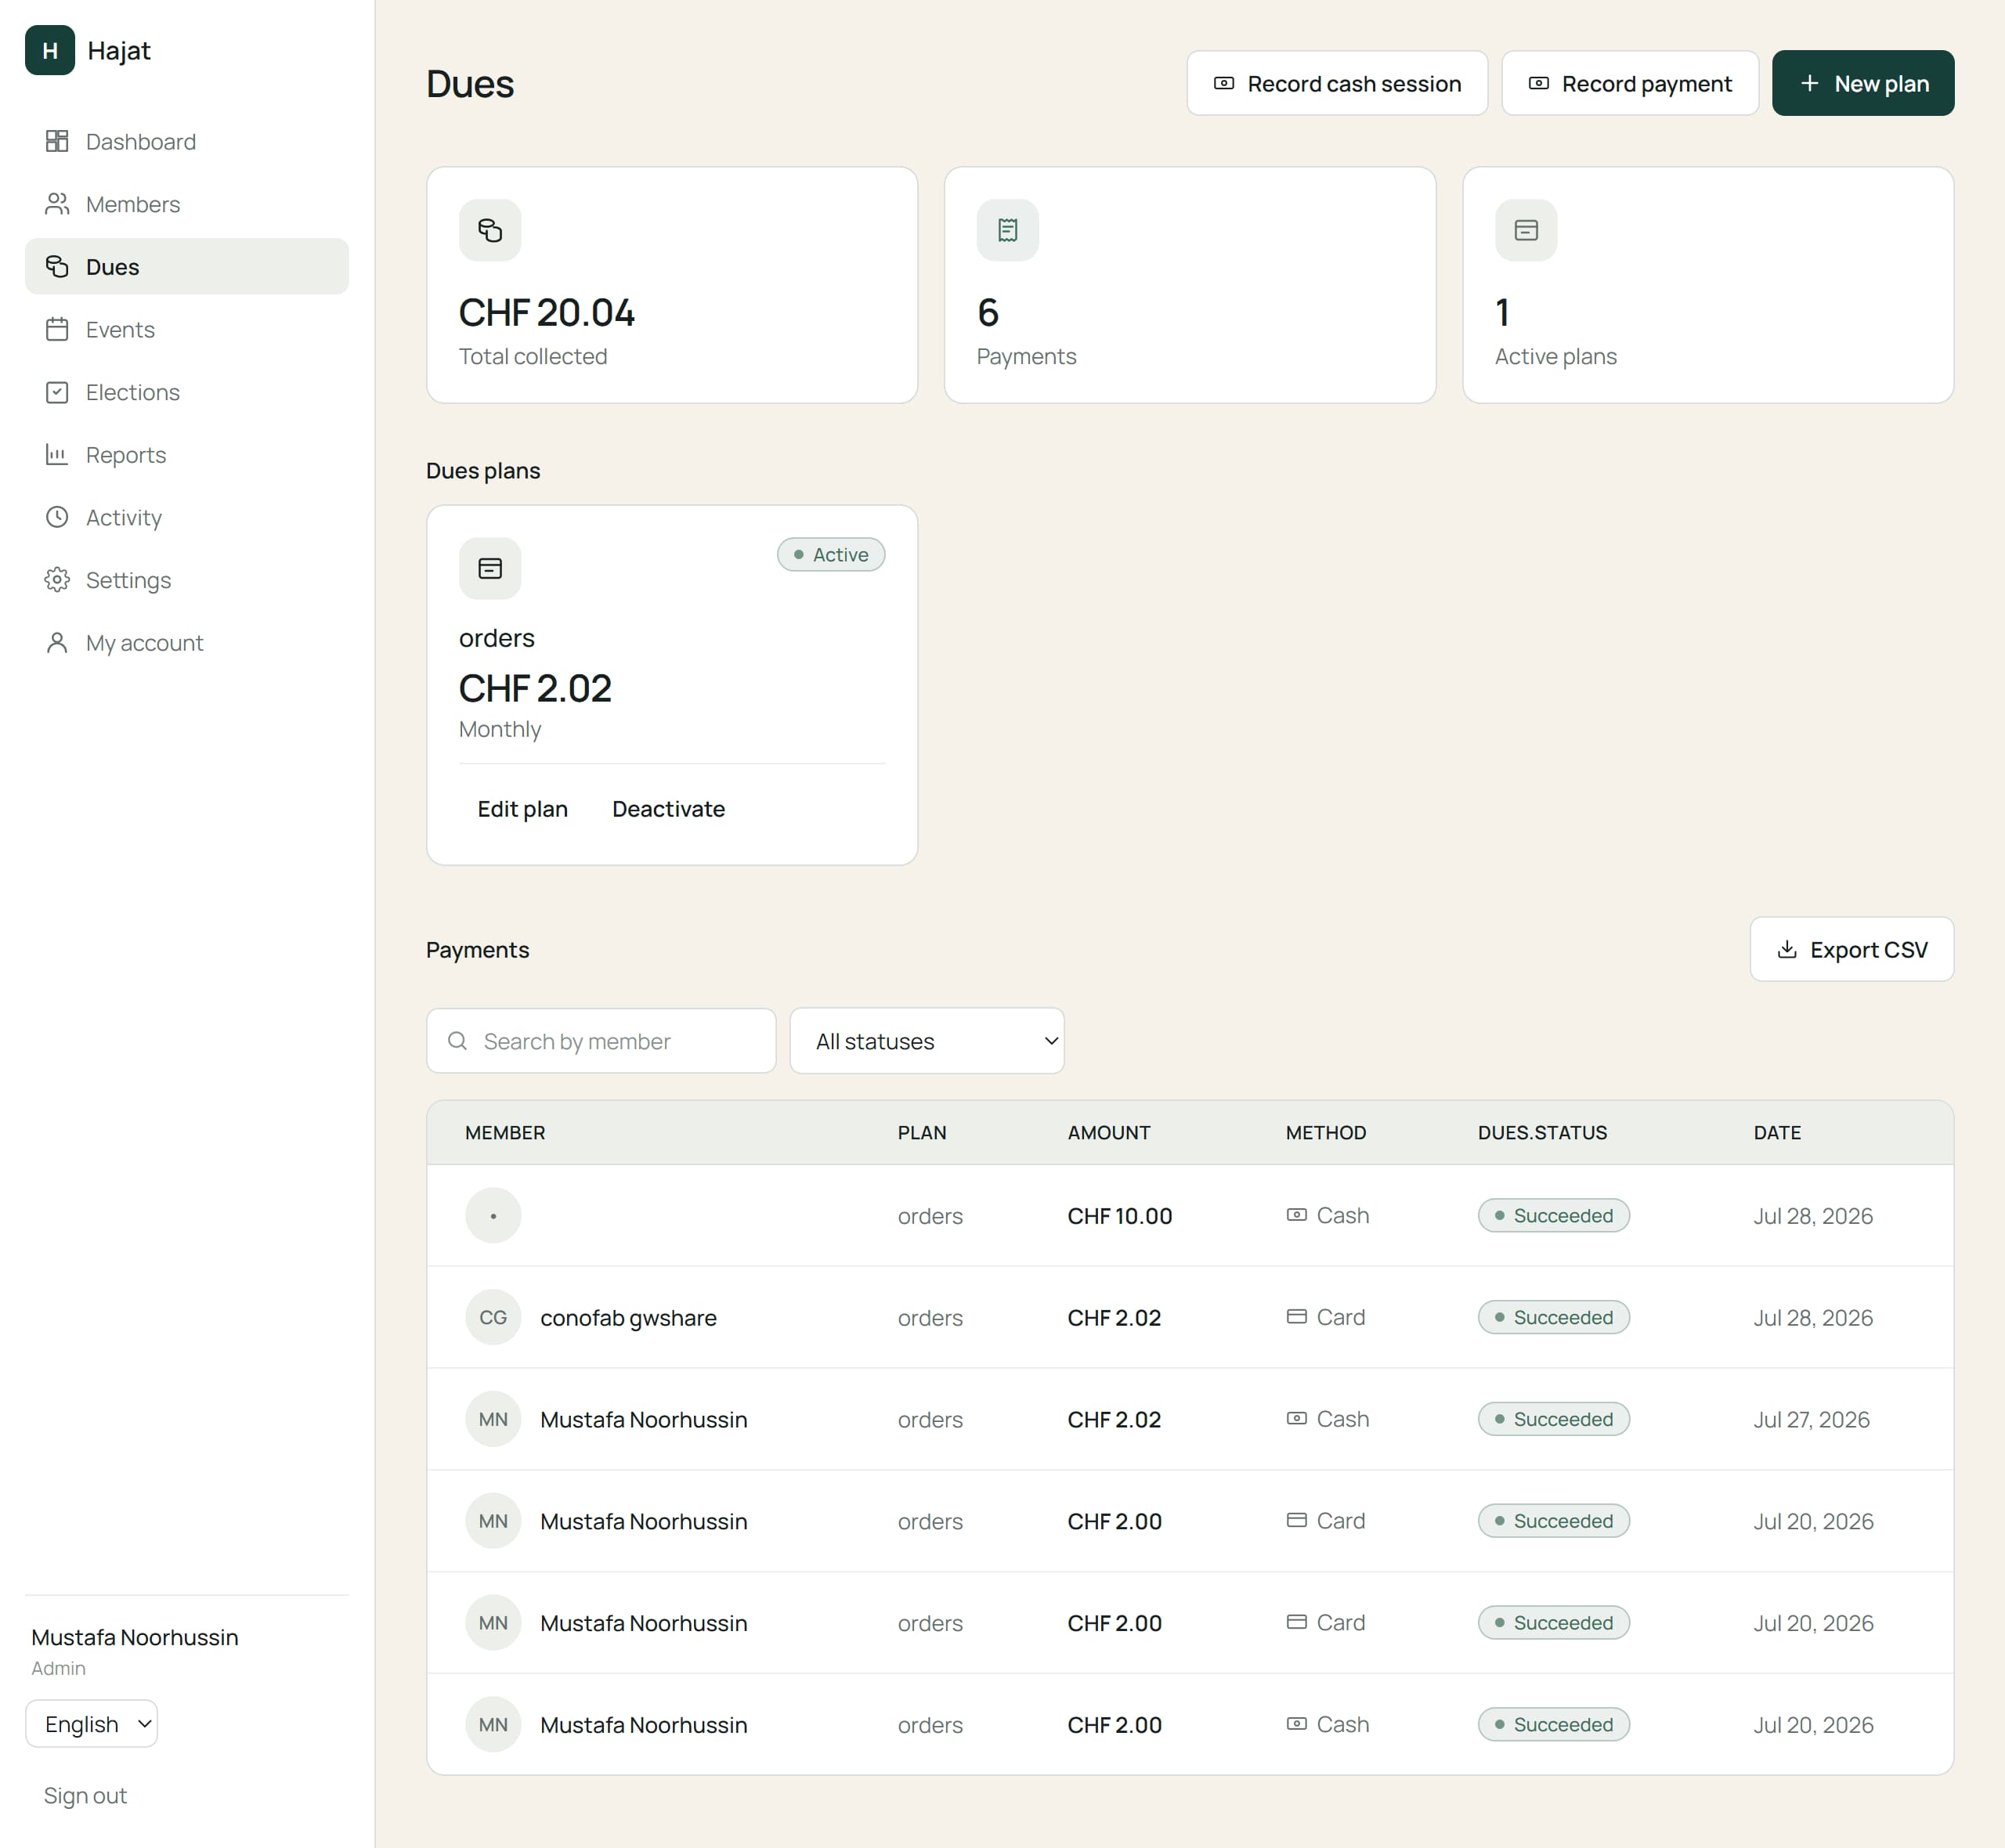Click the My account person icon
This screenshot has height=1848, width=2005.
click(x=57, y=642)
